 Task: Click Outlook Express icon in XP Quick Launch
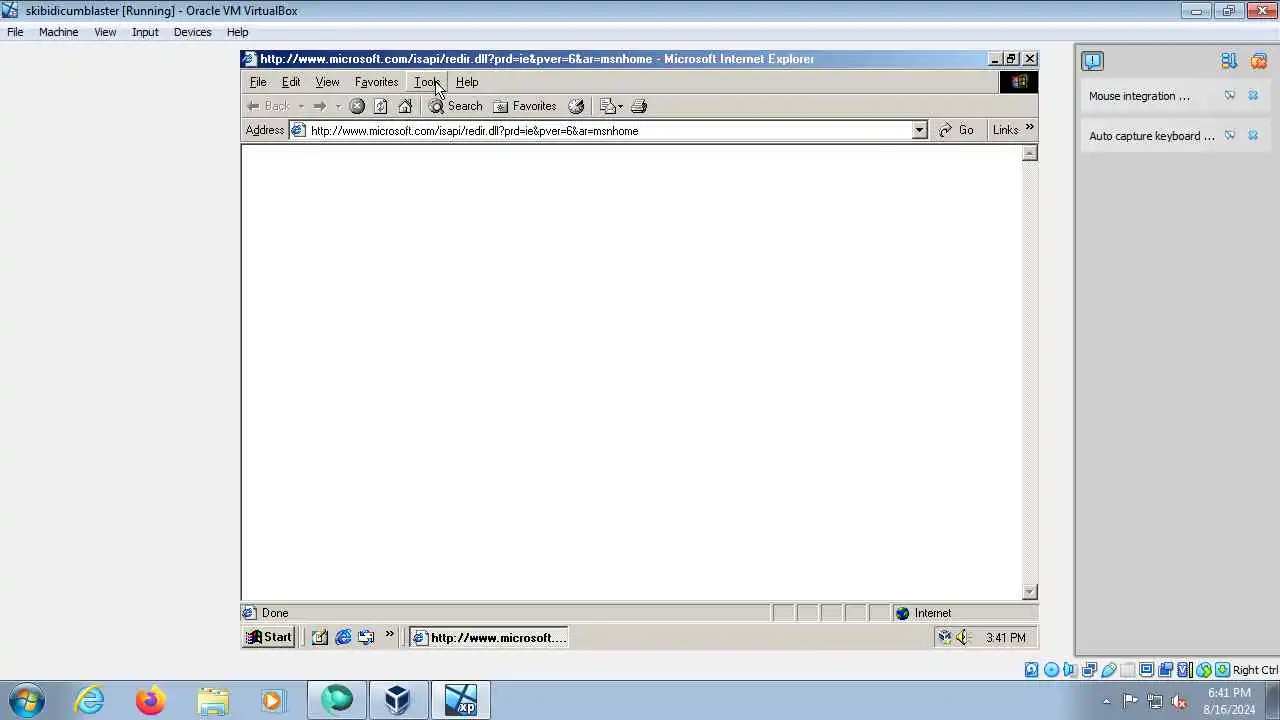tap(366, 637)
